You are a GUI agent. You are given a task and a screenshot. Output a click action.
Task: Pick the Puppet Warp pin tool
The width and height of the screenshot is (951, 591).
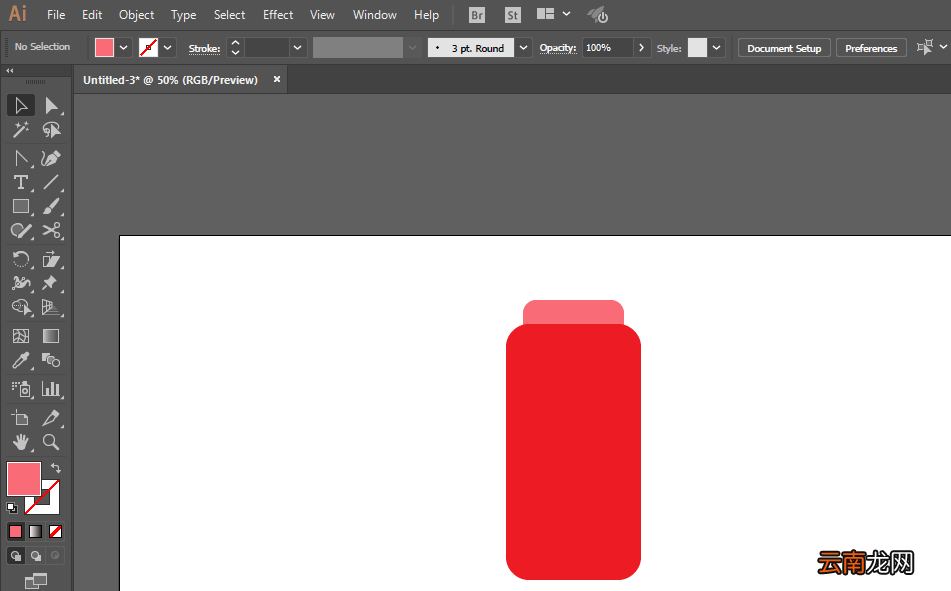click(52, 283)
